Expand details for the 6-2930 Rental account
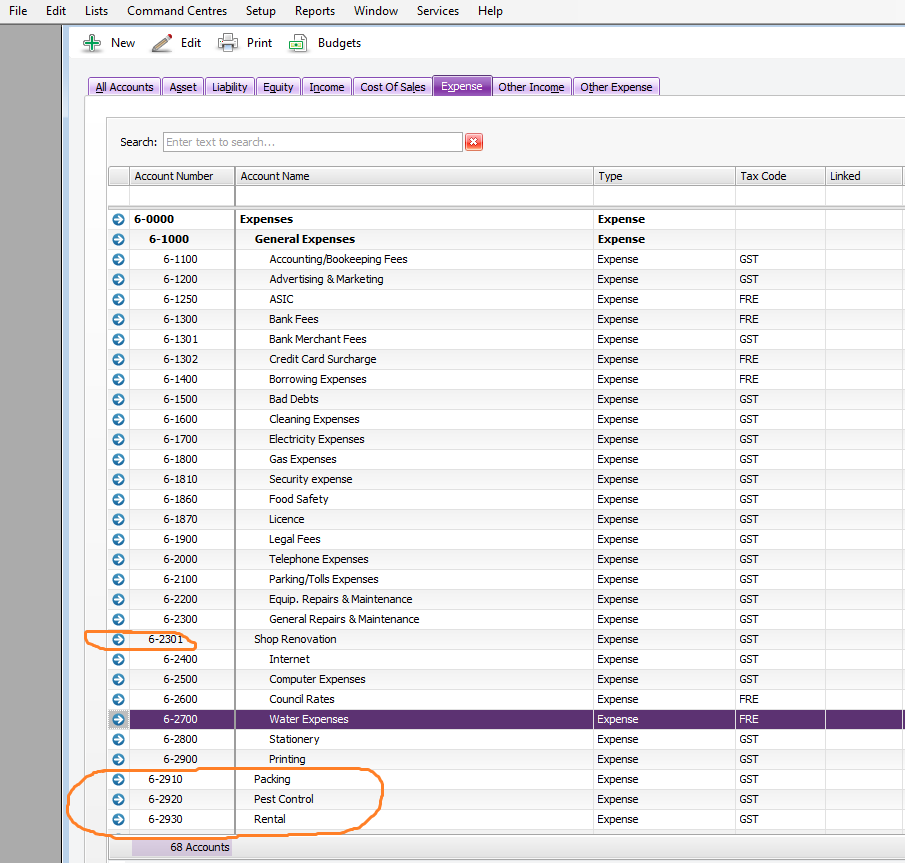Image resolution: width=905 pixels, height=863 pixels. coord(118,819)
